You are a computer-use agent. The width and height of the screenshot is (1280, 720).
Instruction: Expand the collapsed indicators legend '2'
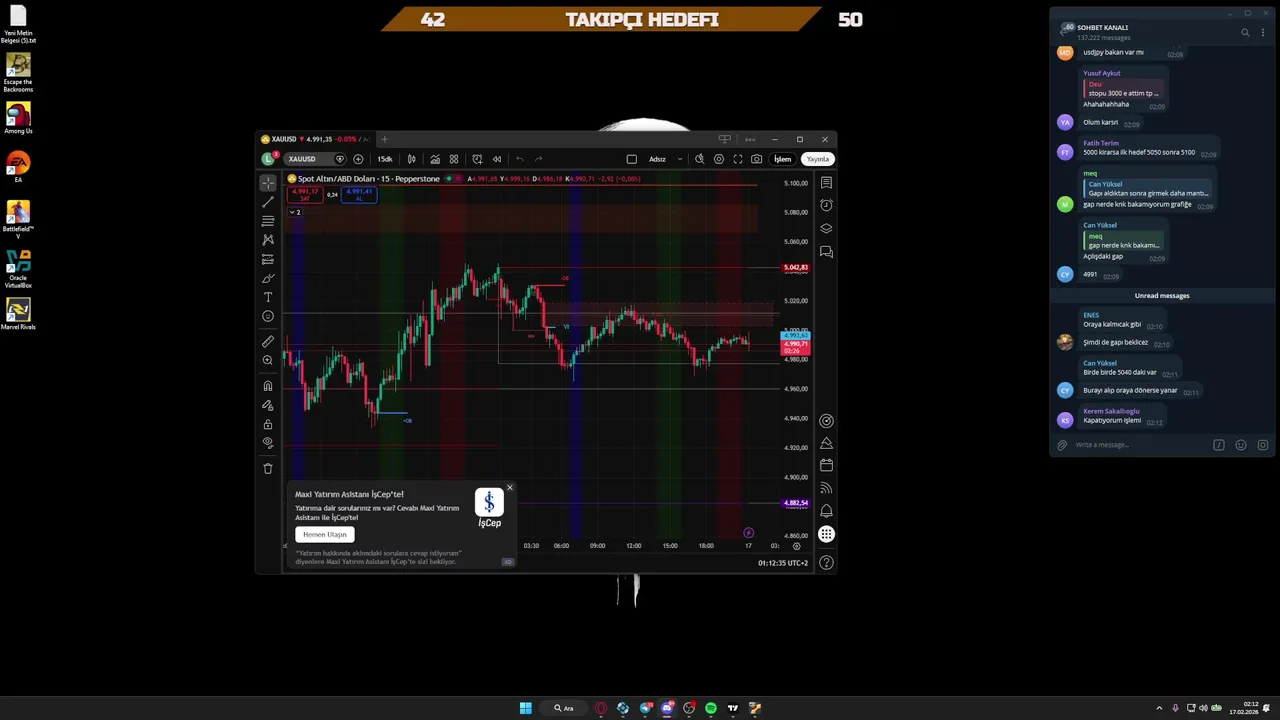pos(295,212)
